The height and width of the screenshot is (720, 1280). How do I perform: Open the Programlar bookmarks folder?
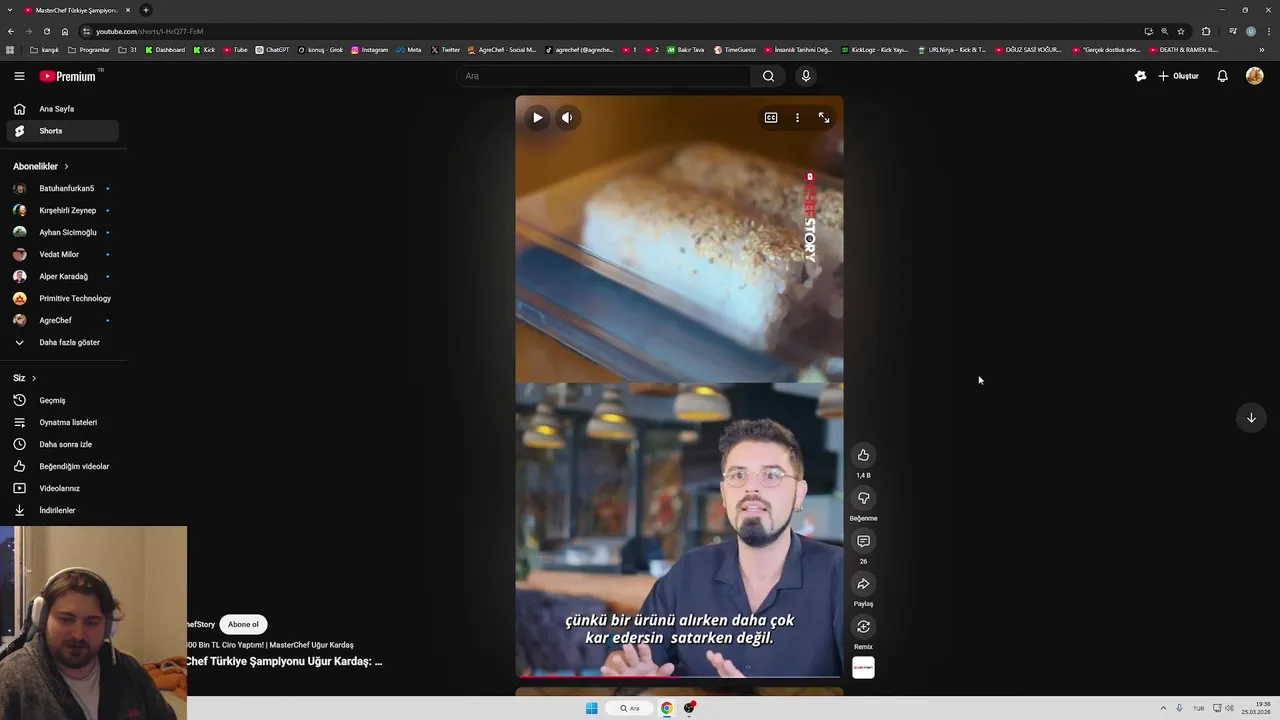point(89,50)
